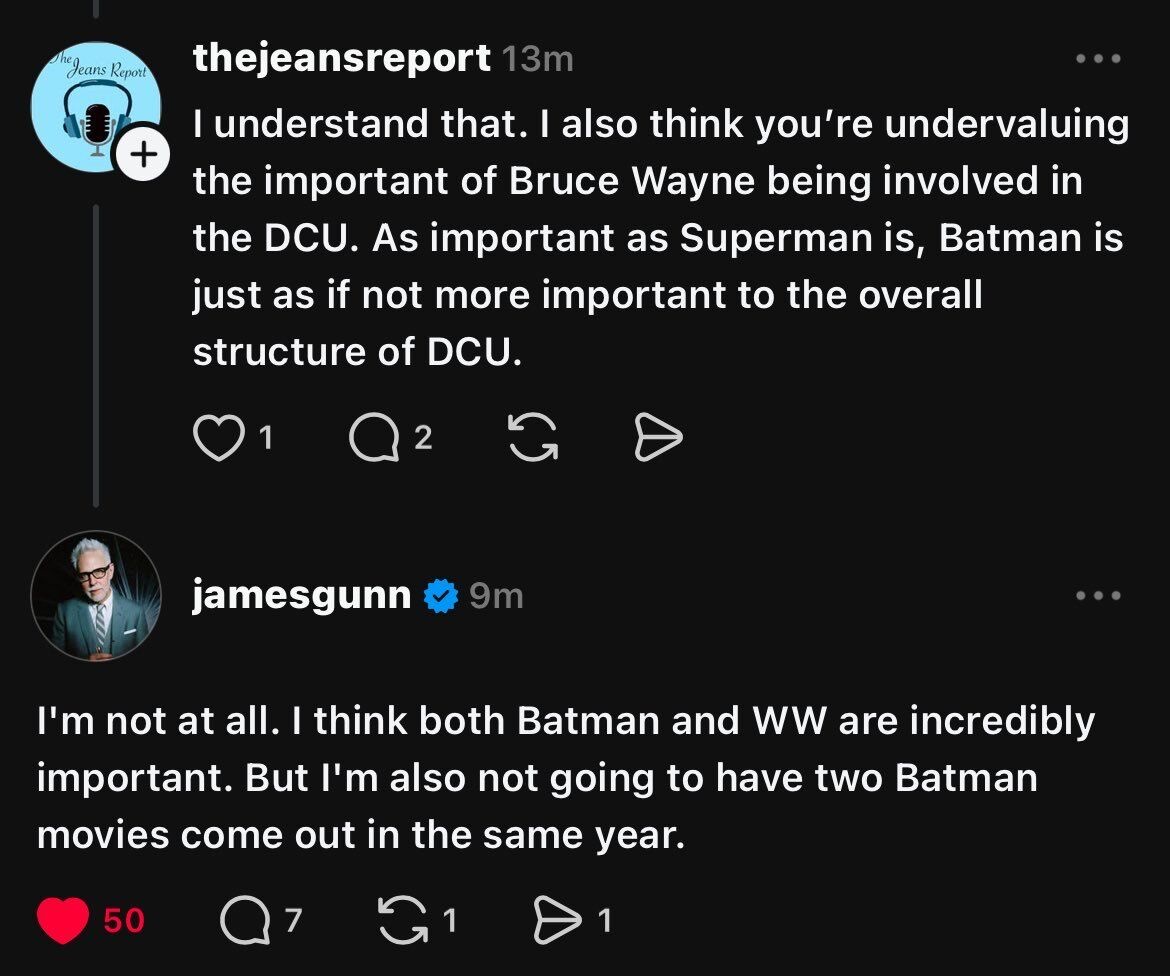This screenshot has height=976, width=1170.
Task: Open replies on thejeansreport's post
Action: click(x=372, y=438)
